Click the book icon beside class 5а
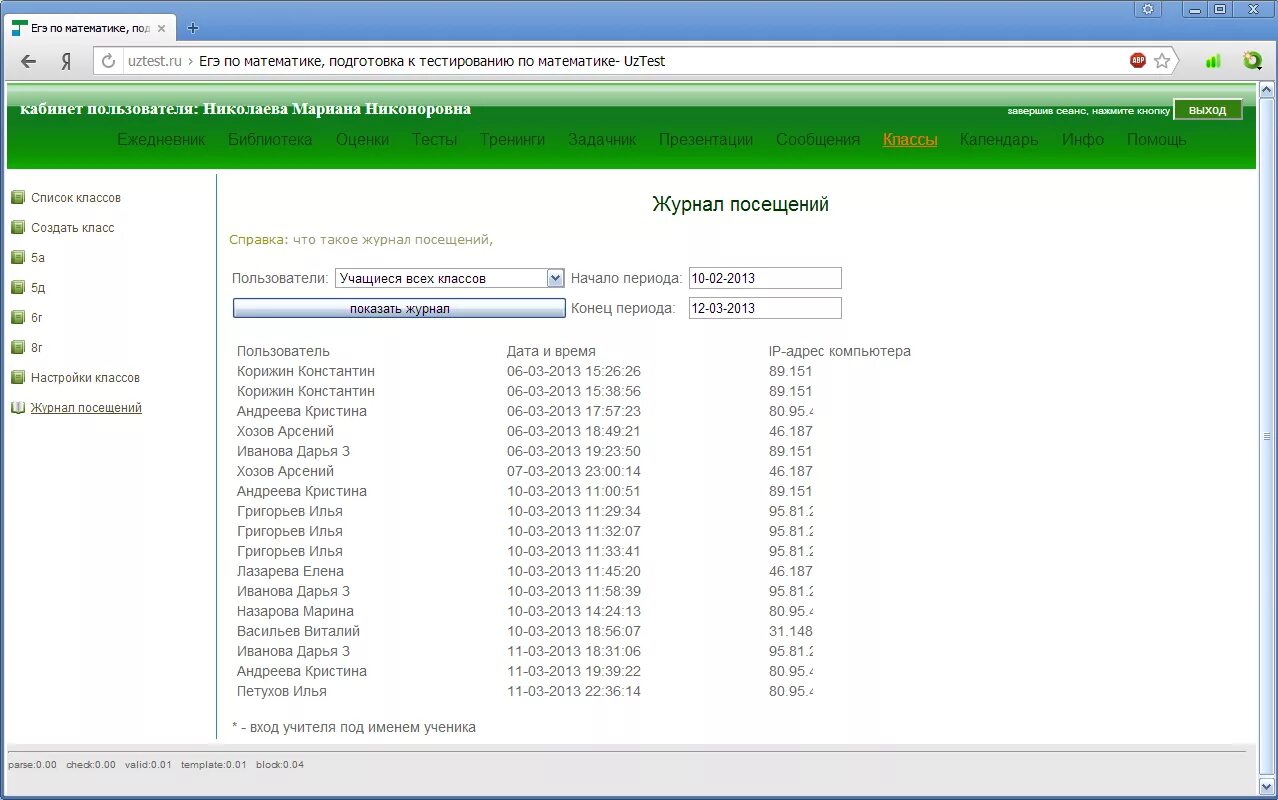This screenshot has width=1278, height=800. [18, 258]
